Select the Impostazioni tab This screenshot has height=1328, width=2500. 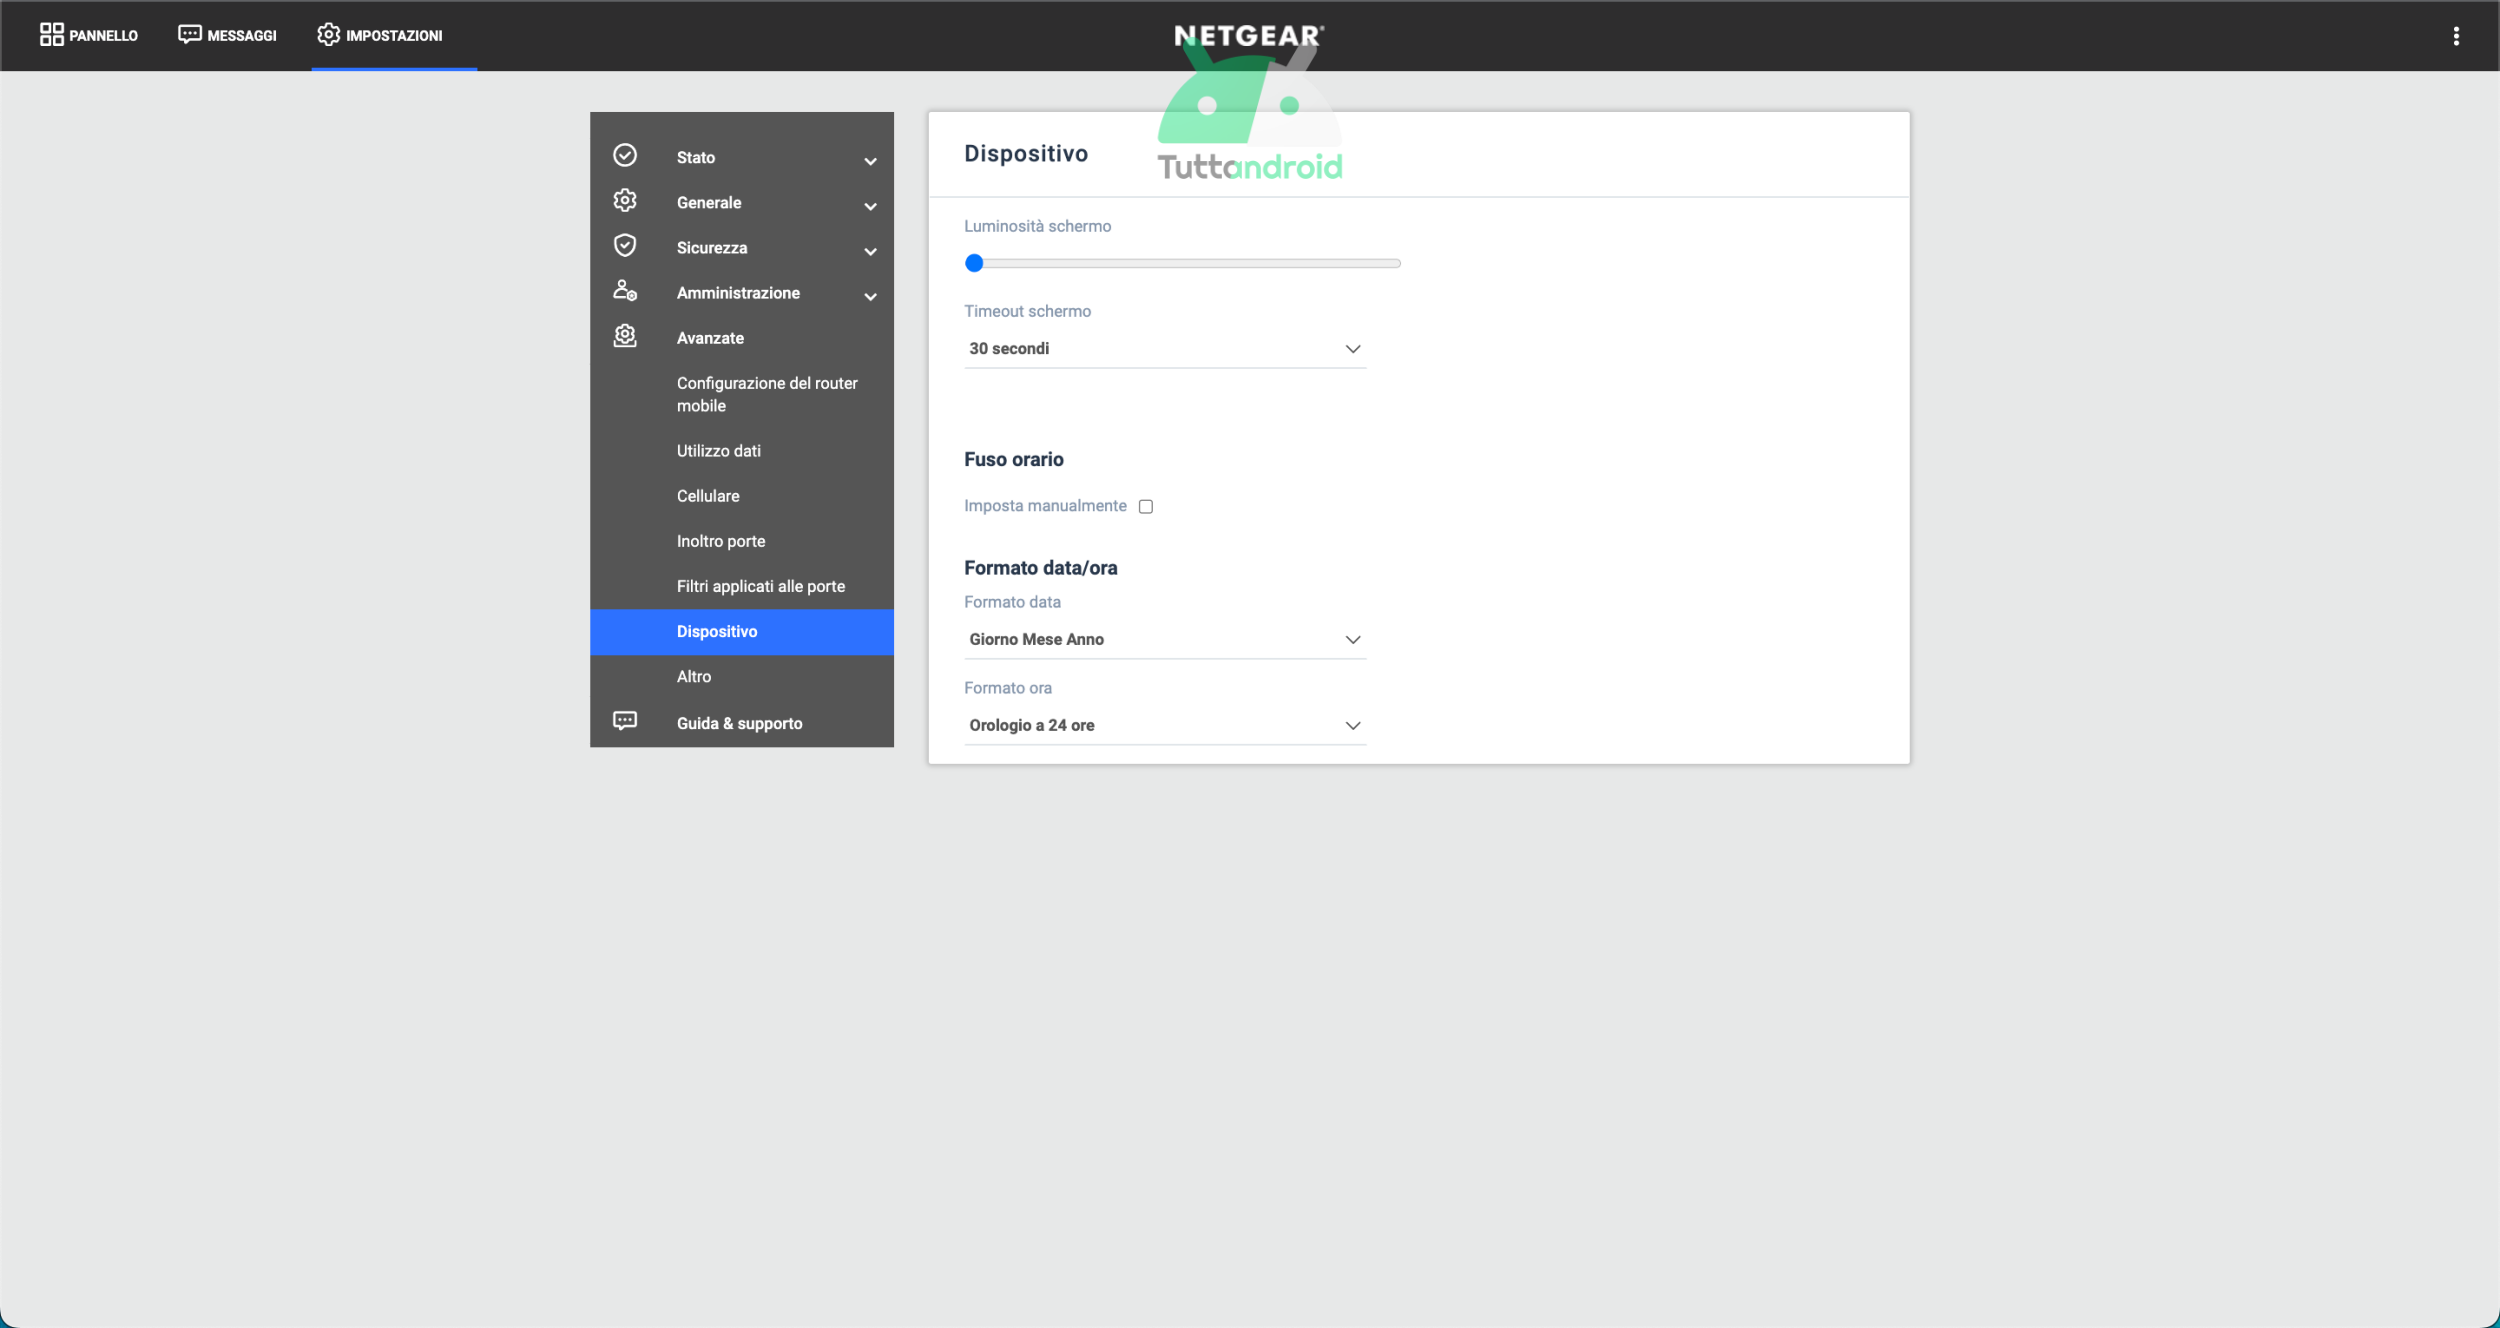(x=380, y=35)
